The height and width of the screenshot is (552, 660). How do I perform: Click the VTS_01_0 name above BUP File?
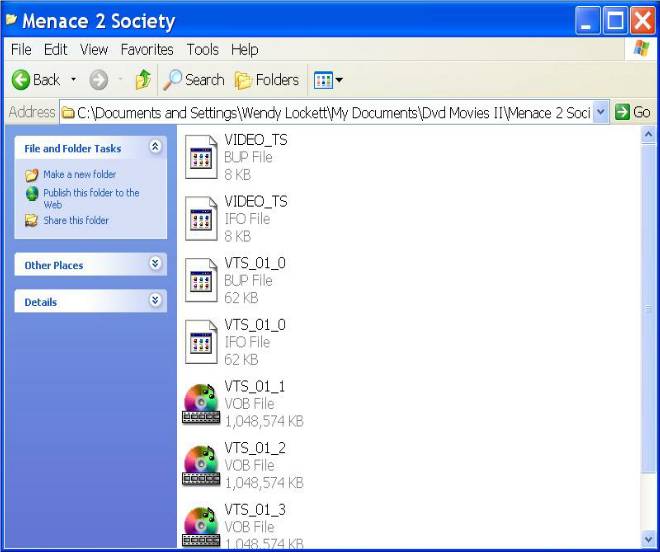tap(255, 263)
